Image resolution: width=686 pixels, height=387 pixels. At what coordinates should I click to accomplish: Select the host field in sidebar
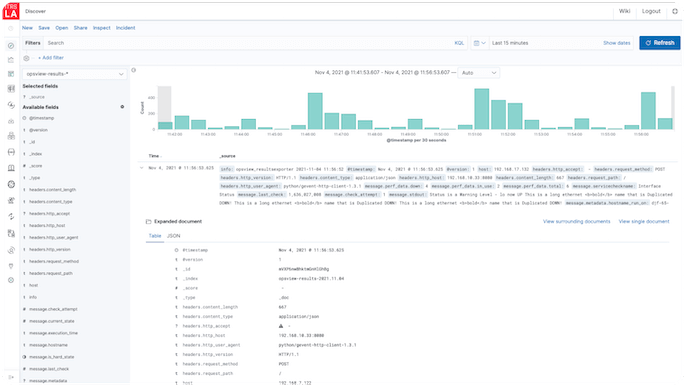coord(34,286)
